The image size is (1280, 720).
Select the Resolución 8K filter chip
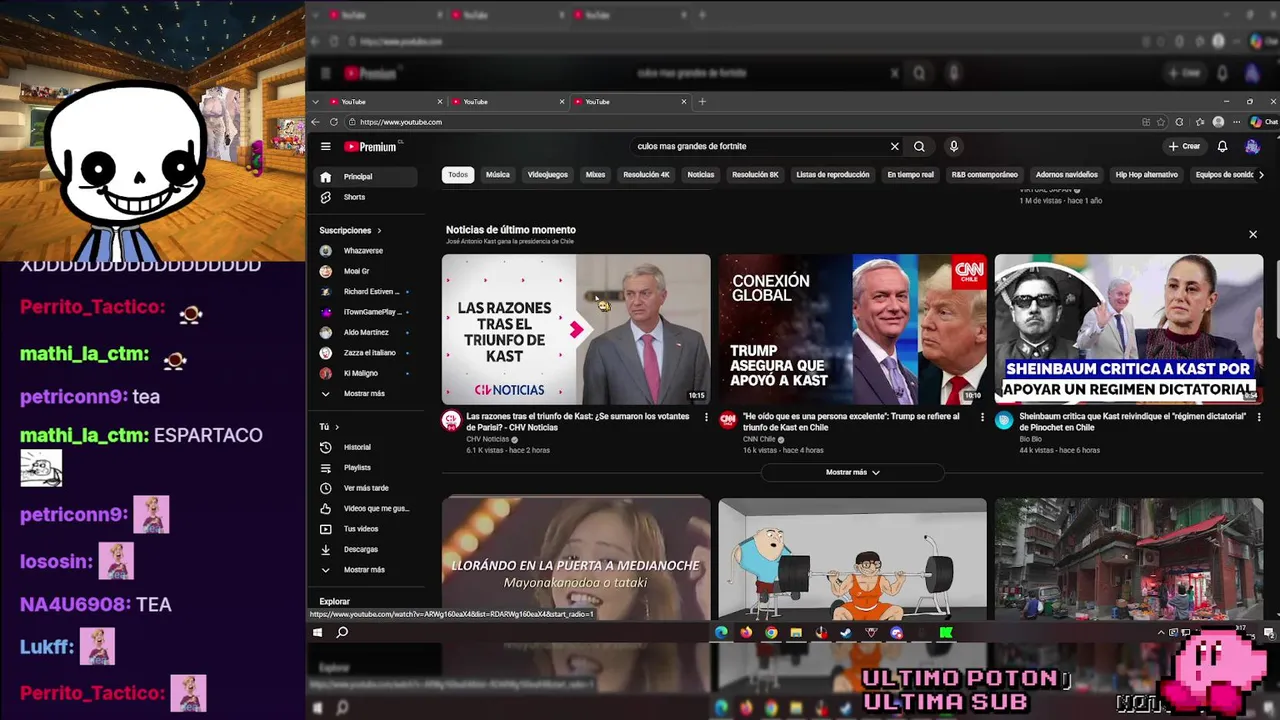tap(755, 175)
